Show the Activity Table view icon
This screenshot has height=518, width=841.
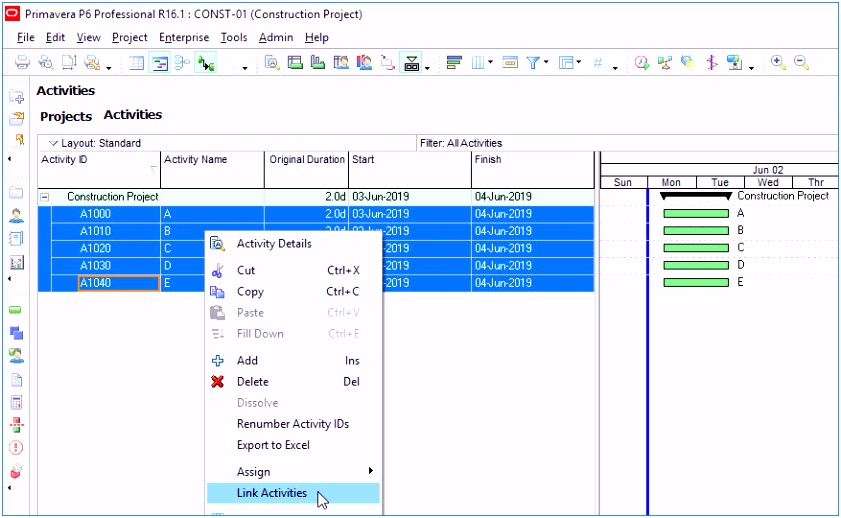click(136, 63)
